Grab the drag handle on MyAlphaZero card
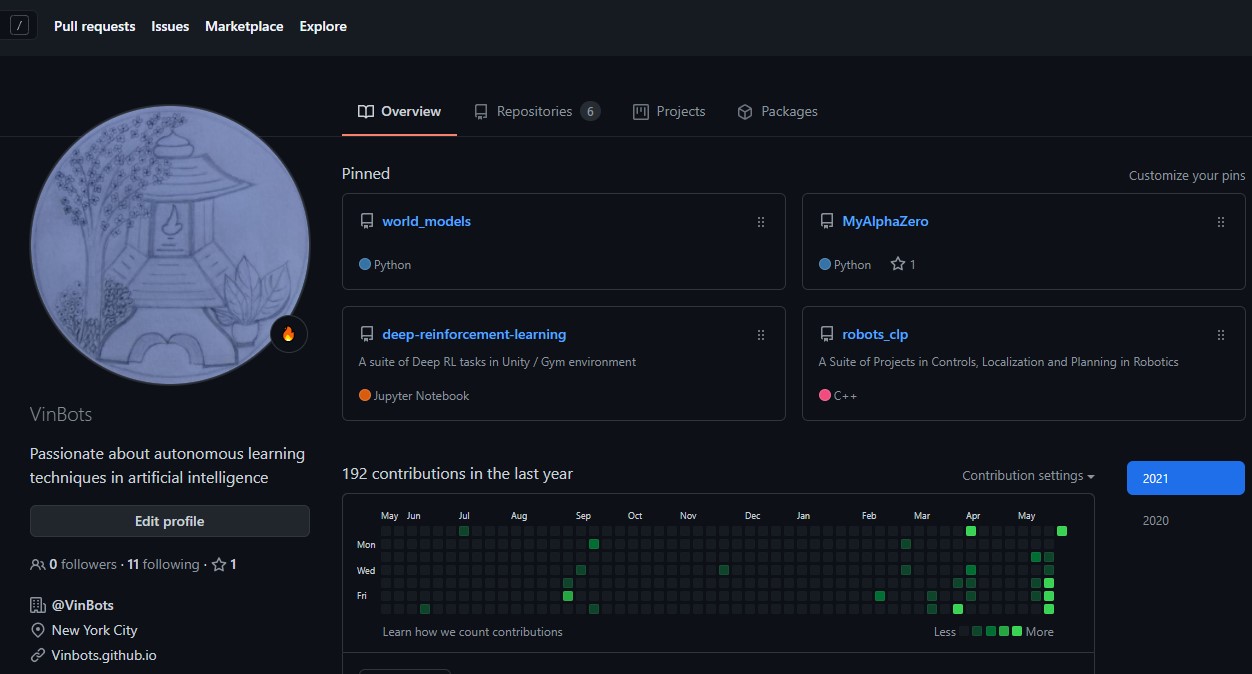Viewport: 1252px width, 674px height. point(1221,223)
